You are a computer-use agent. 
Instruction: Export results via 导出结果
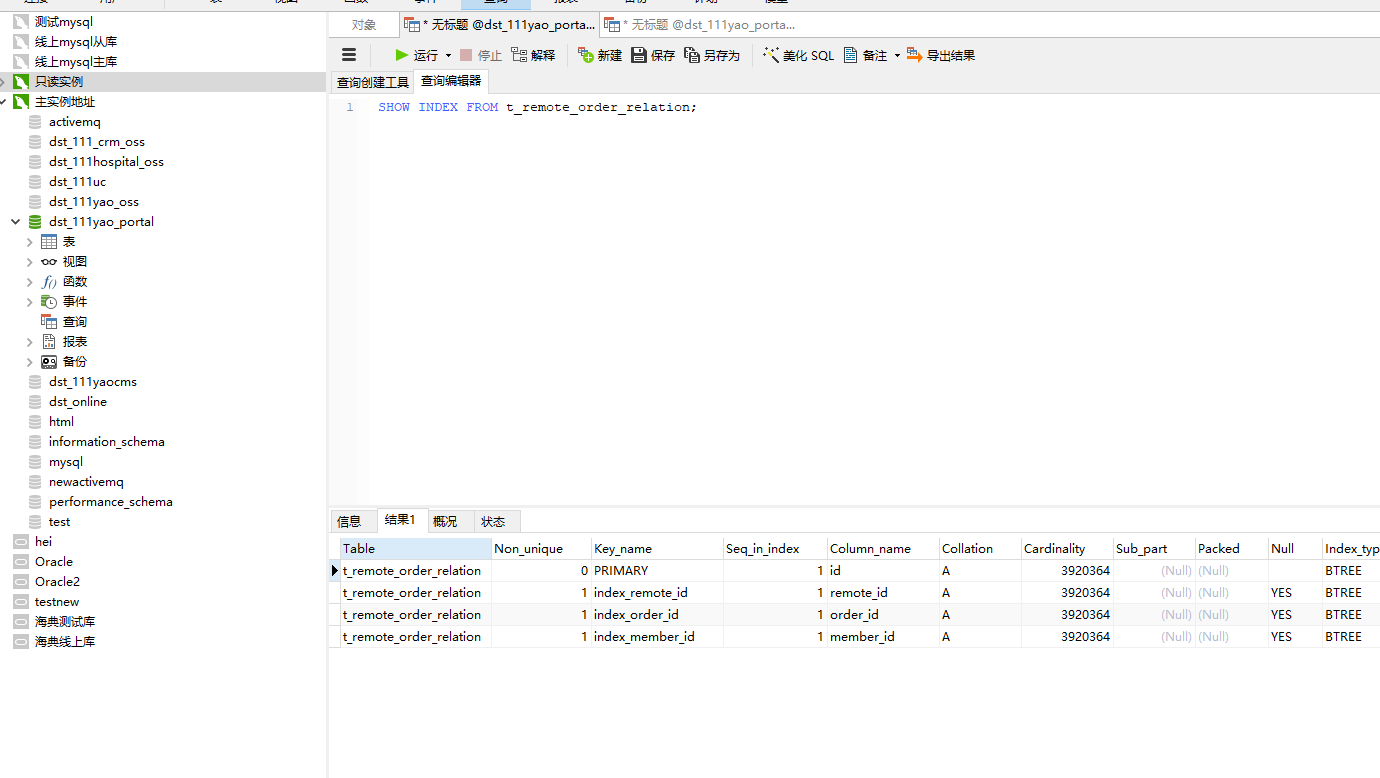(941, 55)
